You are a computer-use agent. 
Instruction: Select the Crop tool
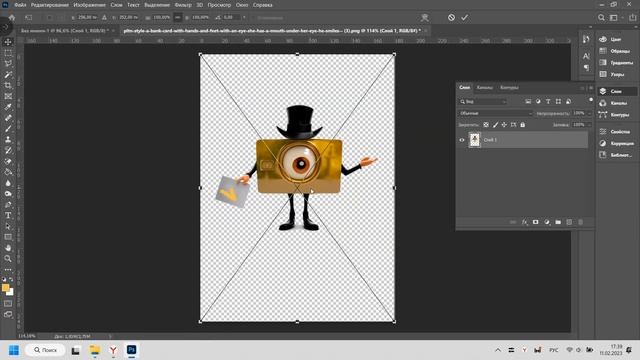pyautogui.click(x=8, y=85)
